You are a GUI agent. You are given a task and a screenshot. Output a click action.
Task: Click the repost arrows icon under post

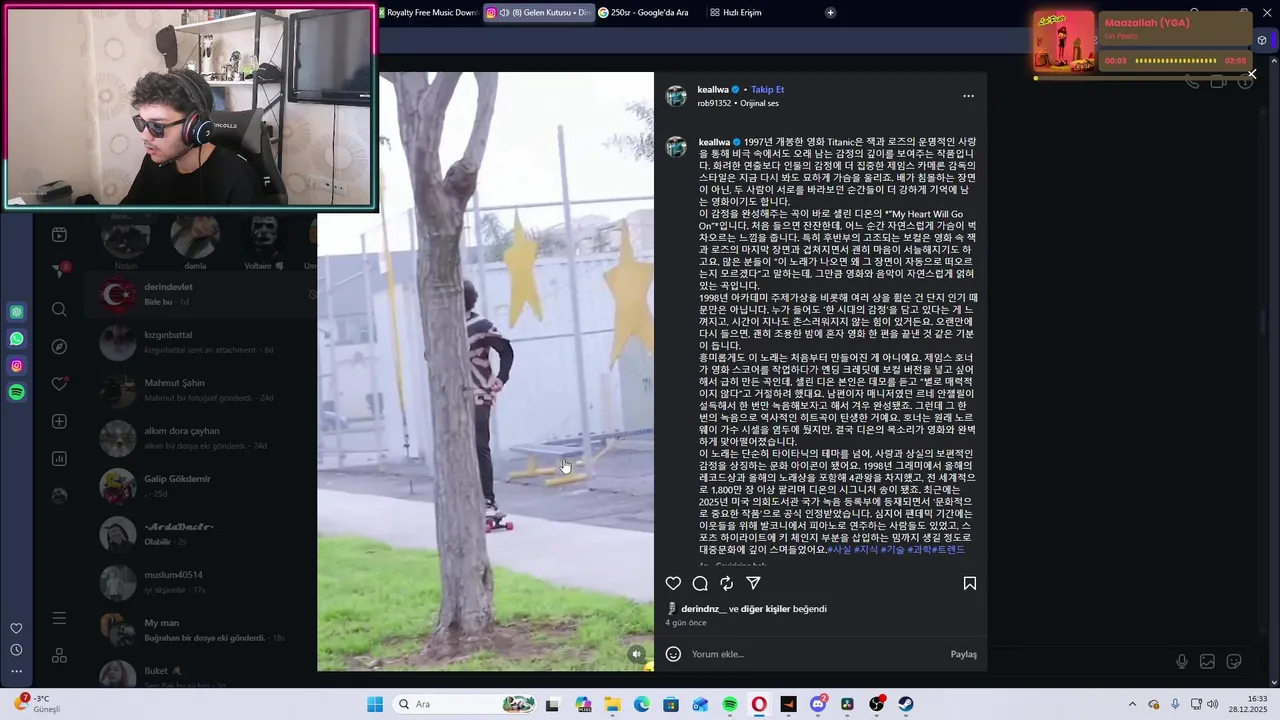tap(727, 584)
